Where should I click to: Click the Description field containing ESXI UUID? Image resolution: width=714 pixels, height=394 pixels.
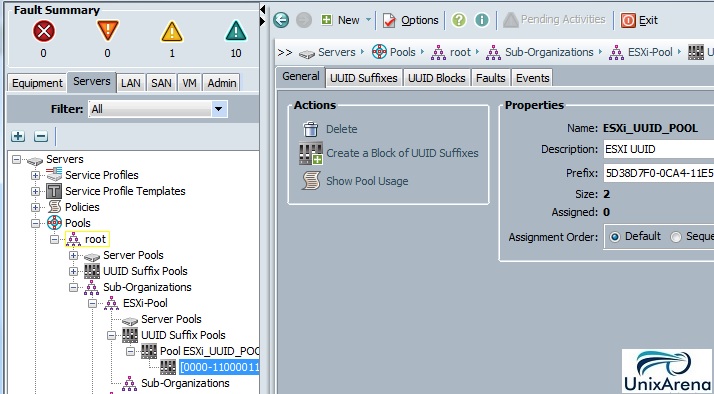(658, 149)
